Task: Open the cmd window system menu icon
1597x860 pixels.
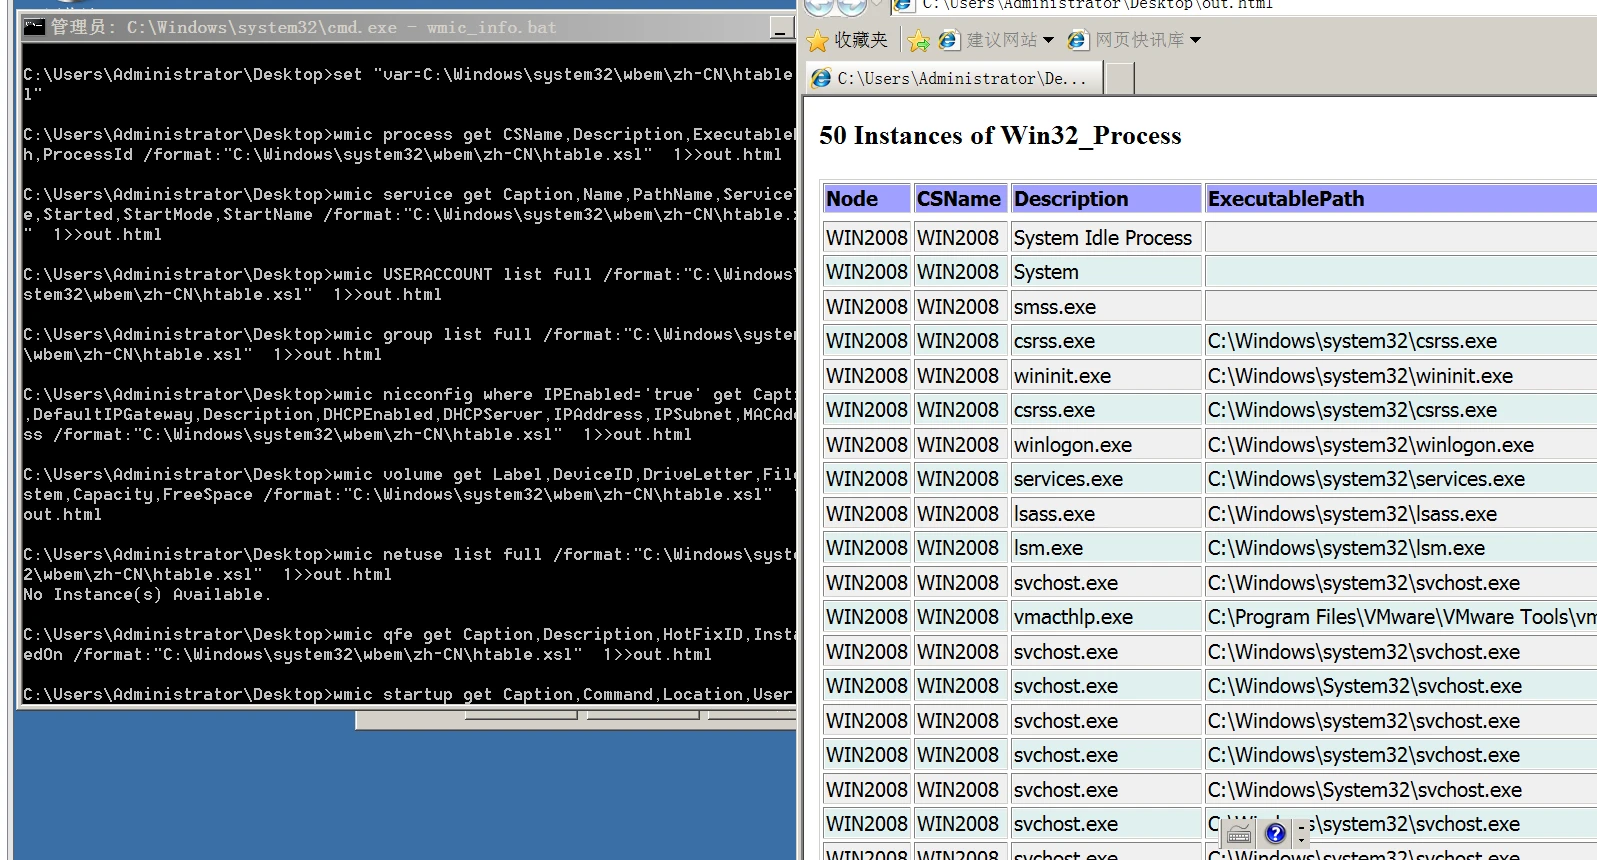Action: [x=35, y=27]
